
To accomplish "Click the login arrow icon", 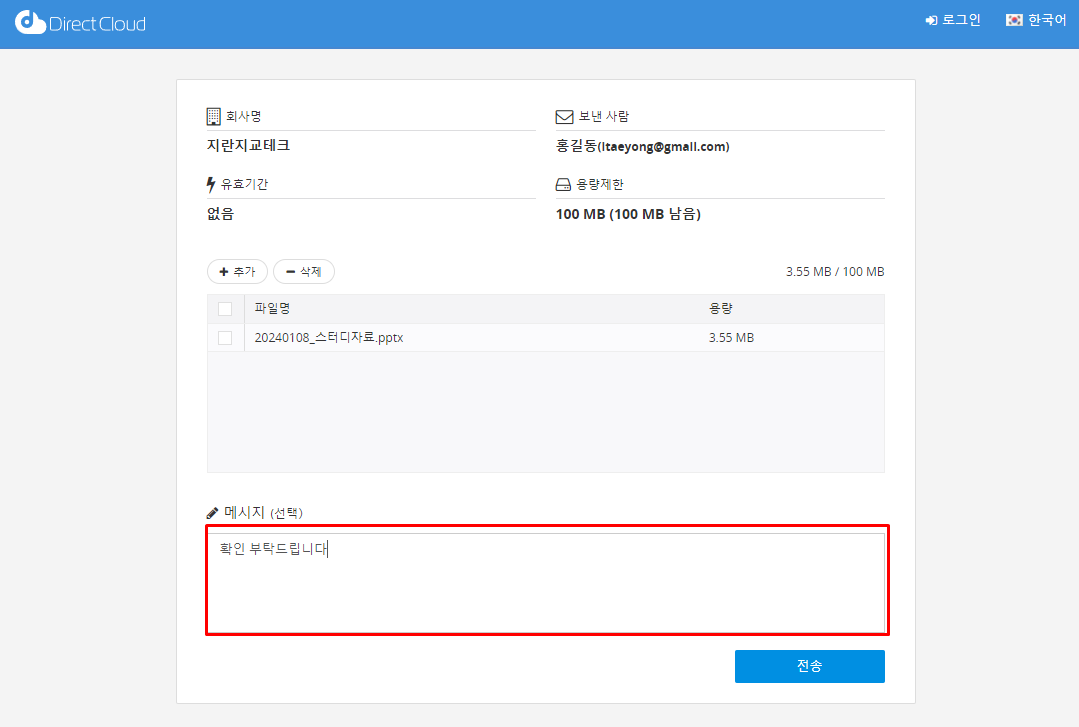I will pyautogui.click(x=930, y=20).
